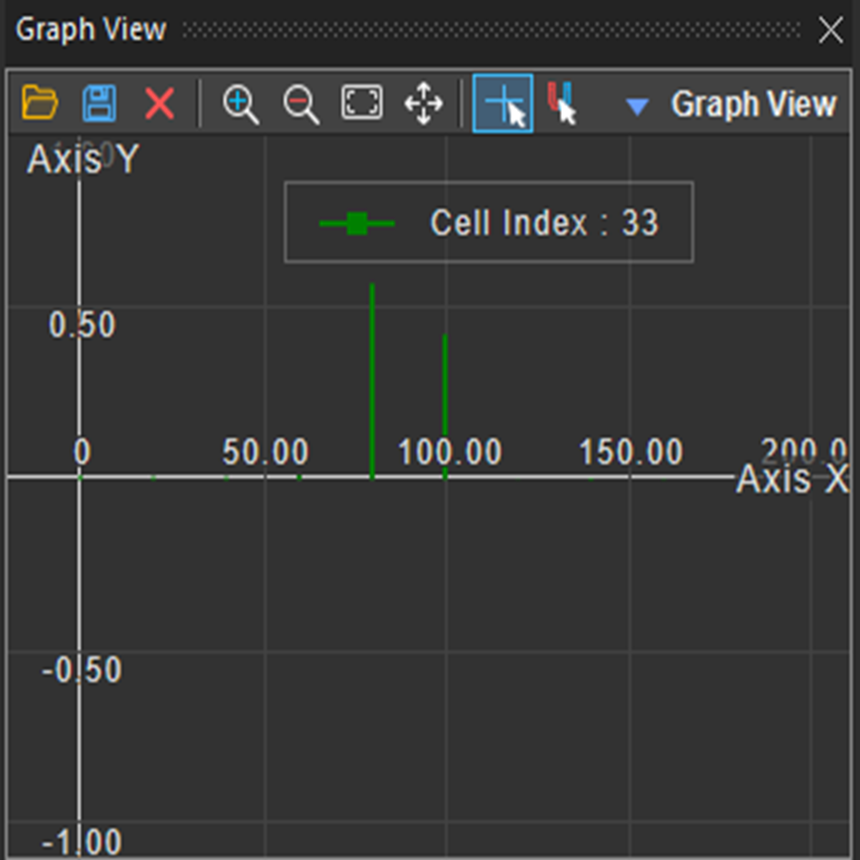Click the 0 origin tick label
This screenshot has height=860, width=860.
click(82, 452)
